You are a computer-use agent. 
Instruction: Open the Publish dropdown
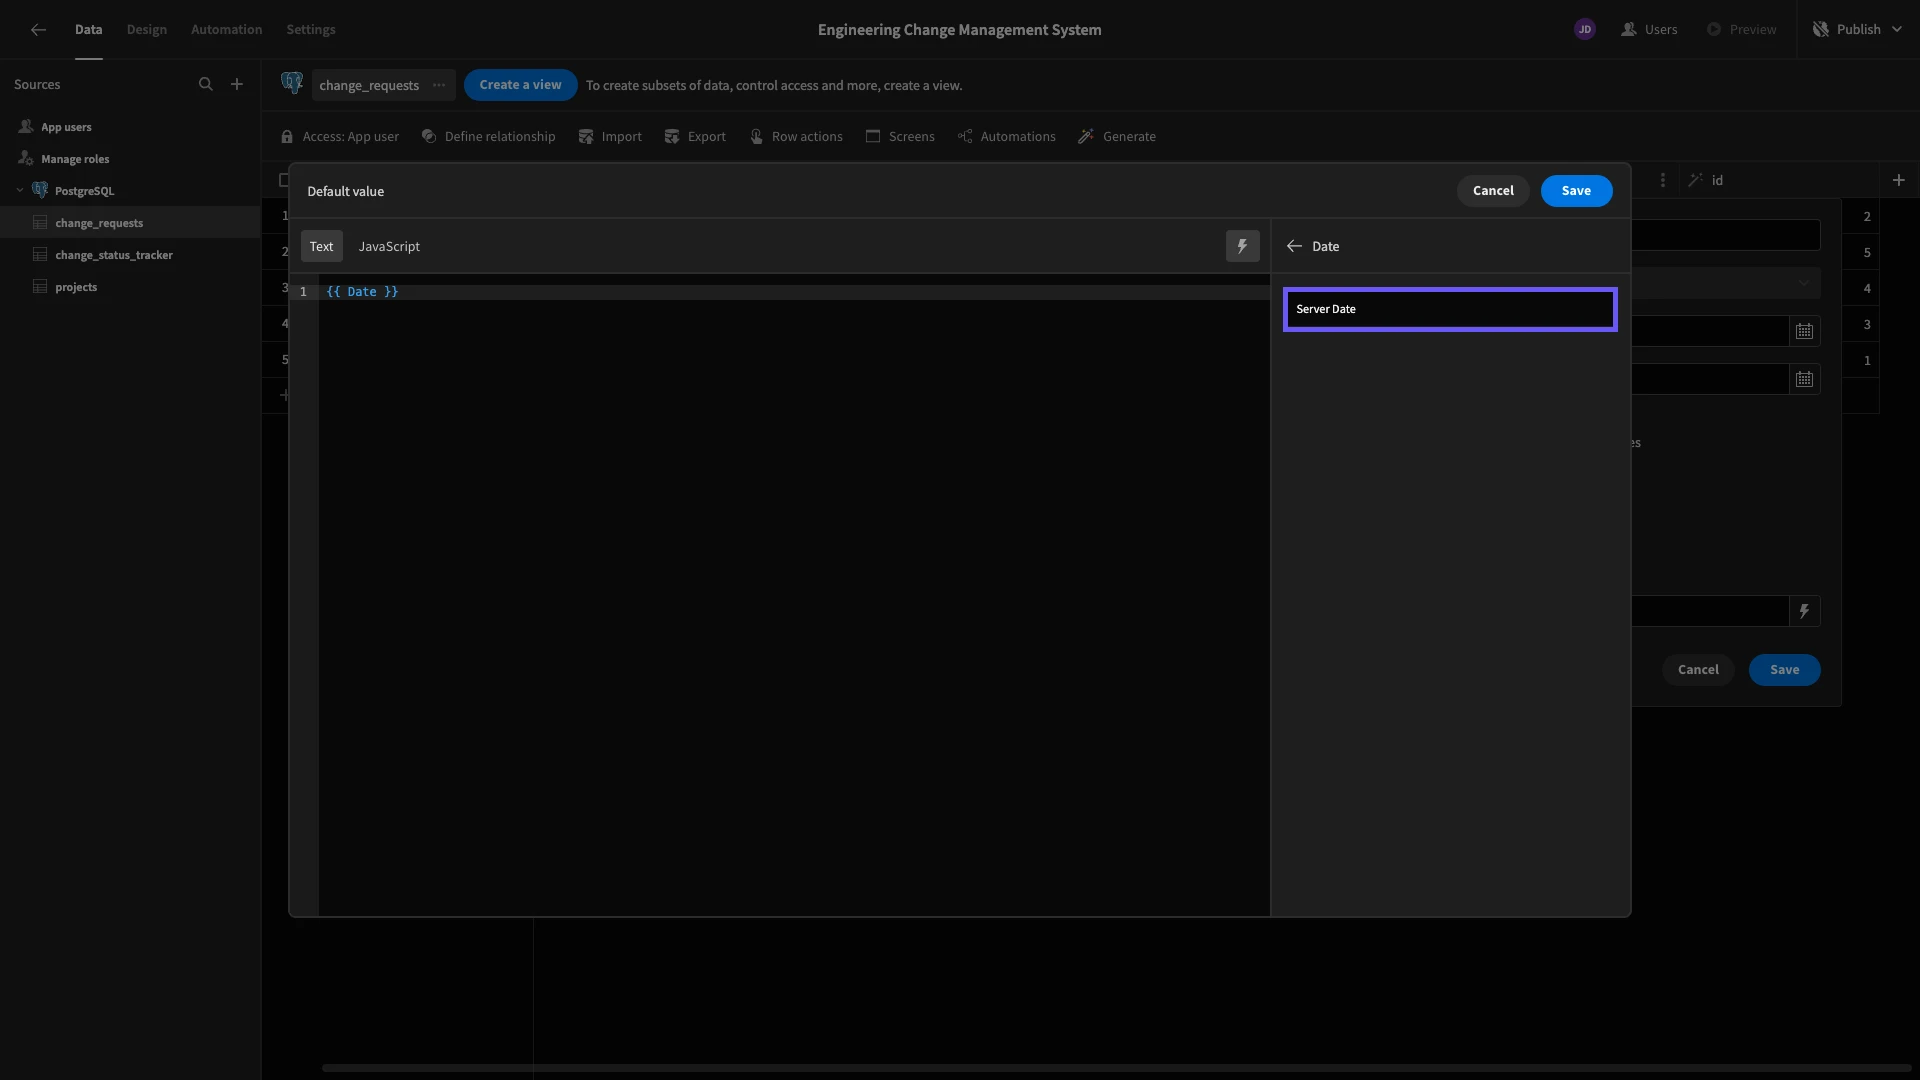pos(1857,30)
